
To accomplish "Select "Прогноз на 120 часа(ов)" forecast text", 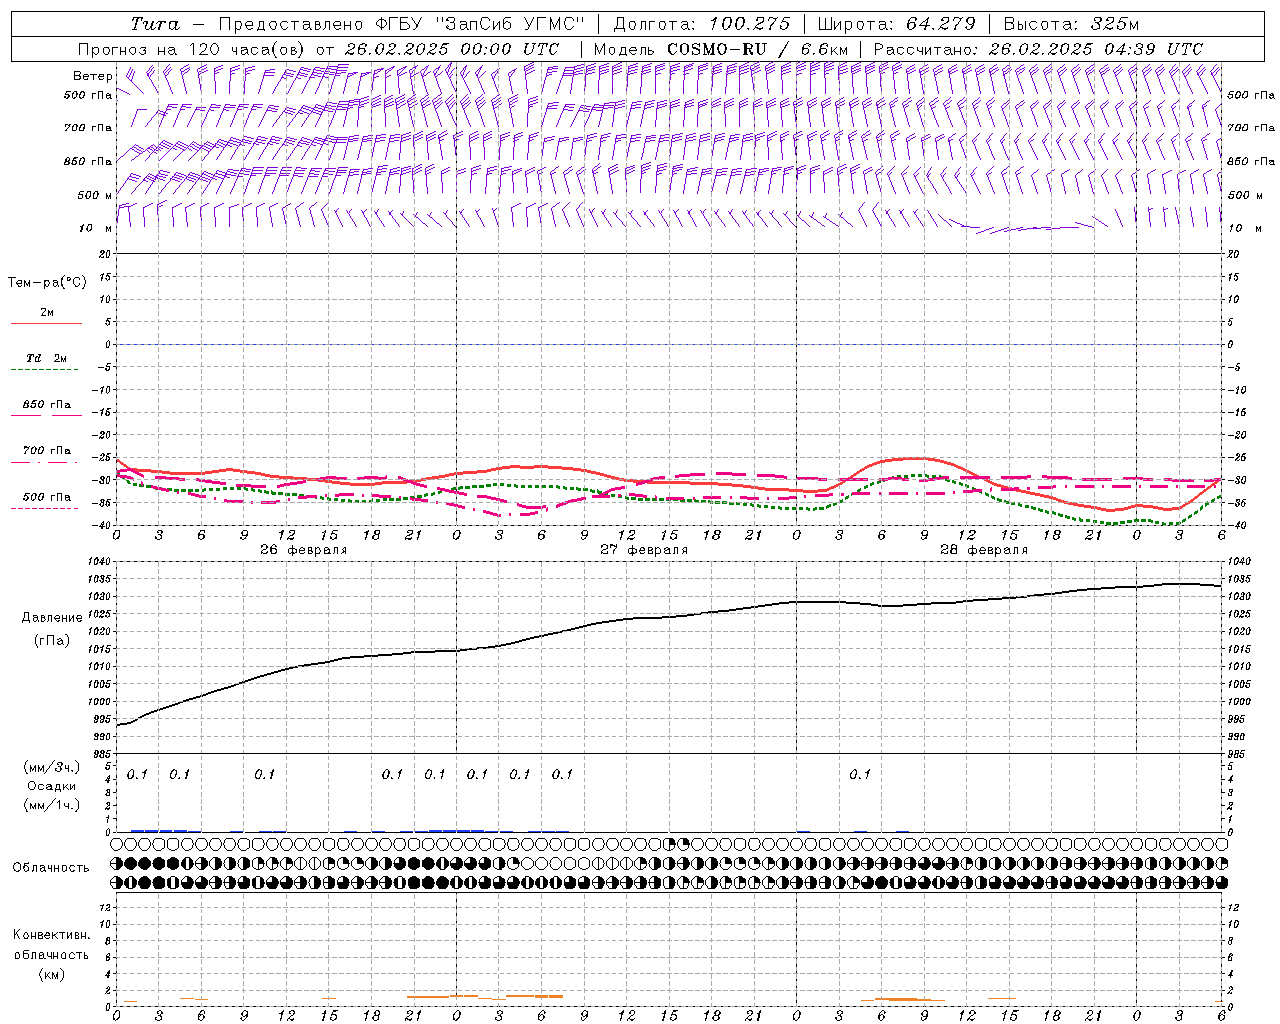I will [x=192, y=49].
